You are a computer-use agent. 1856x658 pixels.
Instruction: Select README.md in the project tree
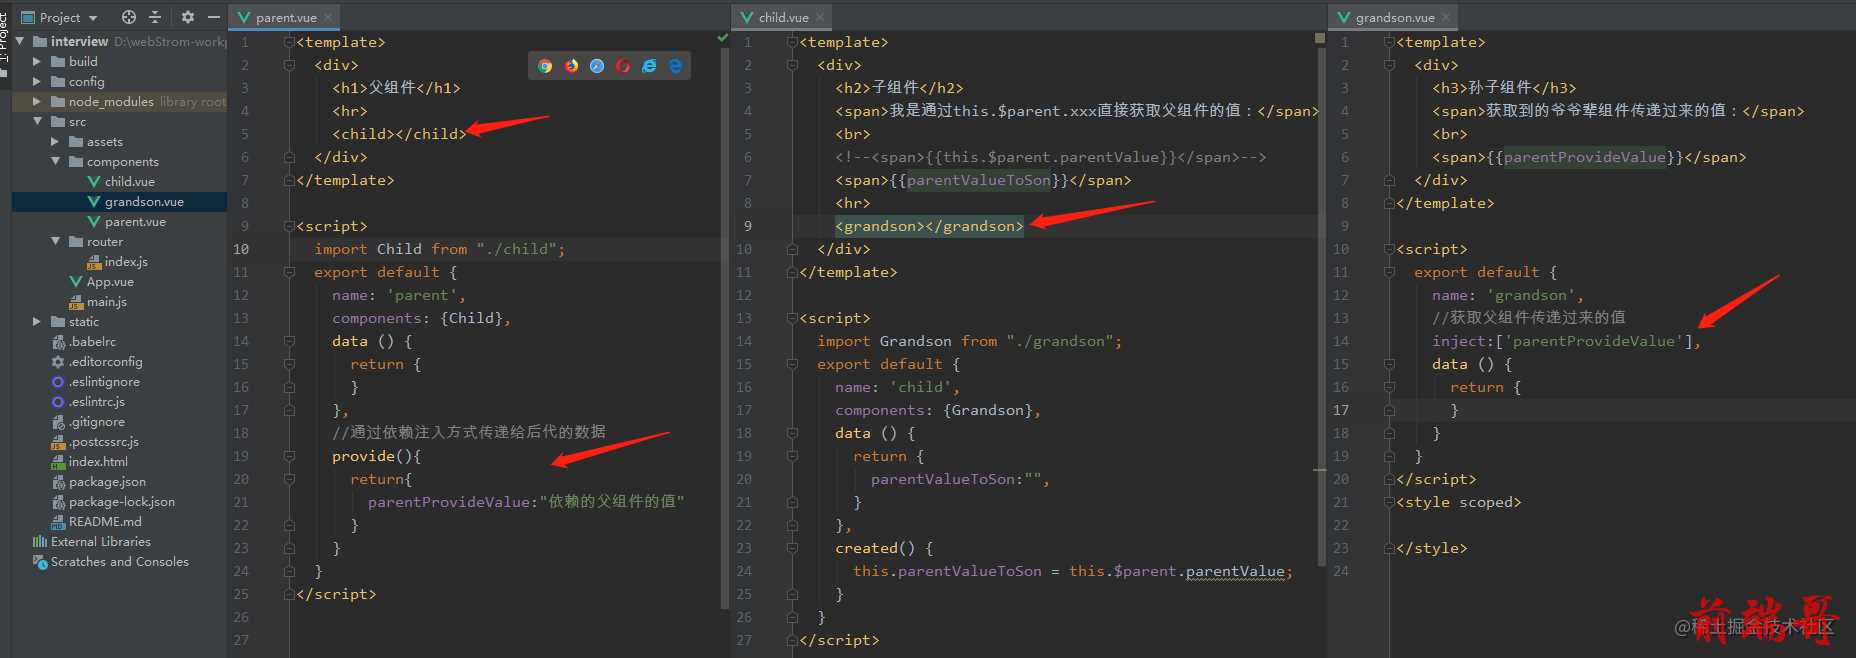(x=105, y=521)
